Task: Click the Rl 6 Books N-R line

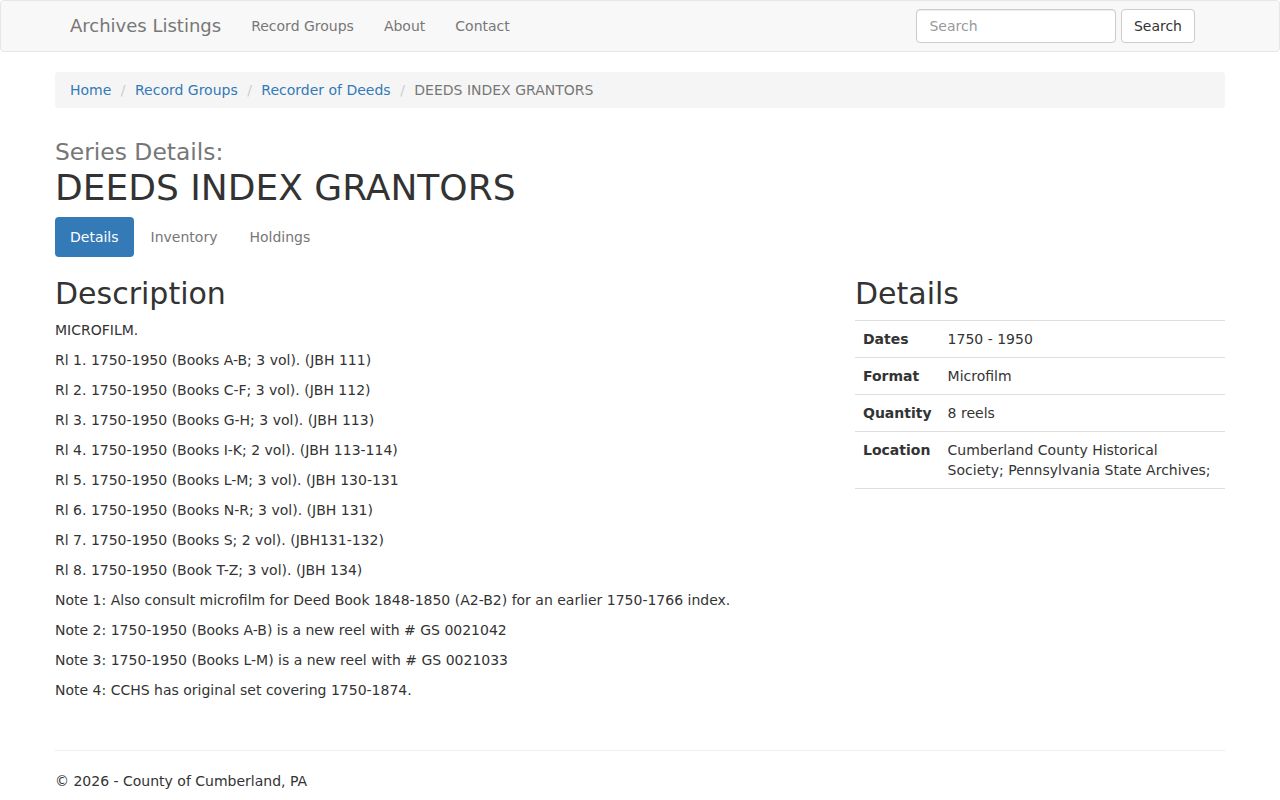Action: pos(214,510)
